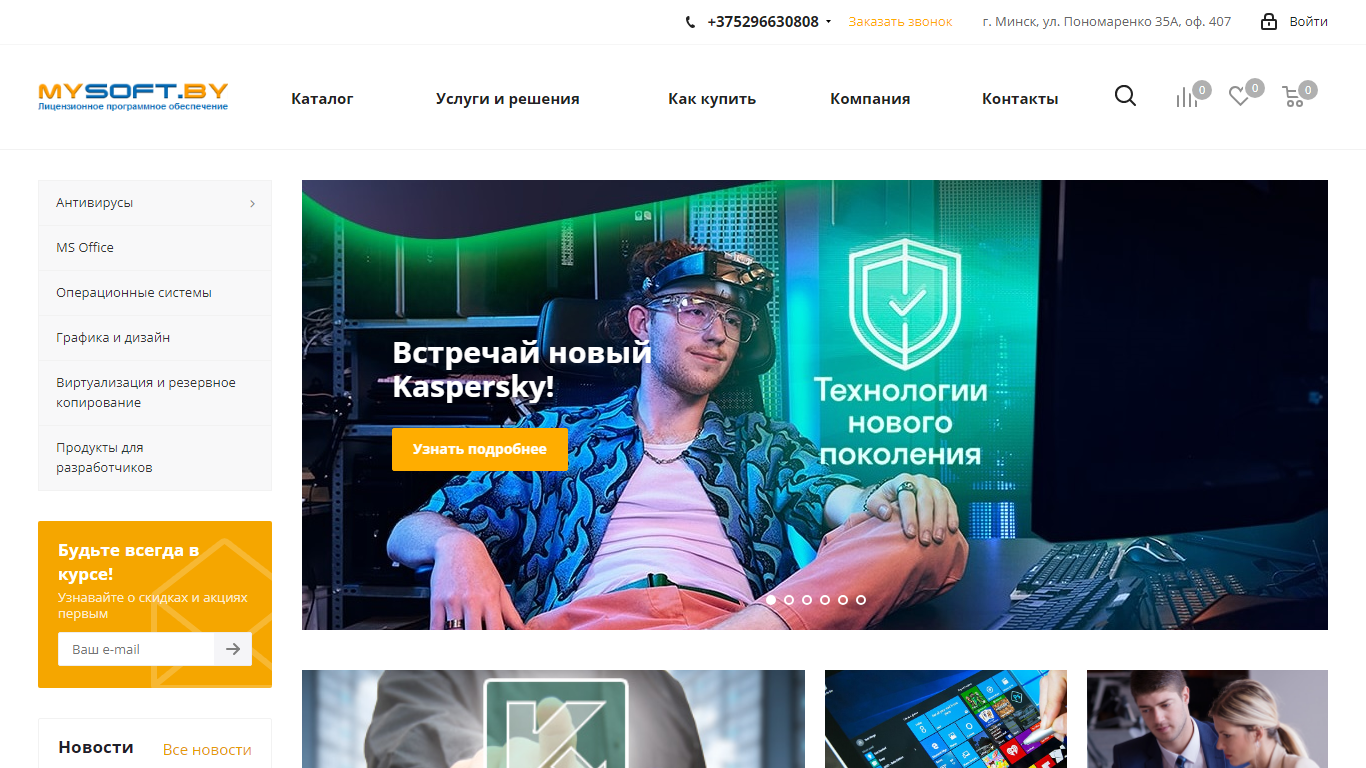Open the wishlist heart icon

[1239, 97]
